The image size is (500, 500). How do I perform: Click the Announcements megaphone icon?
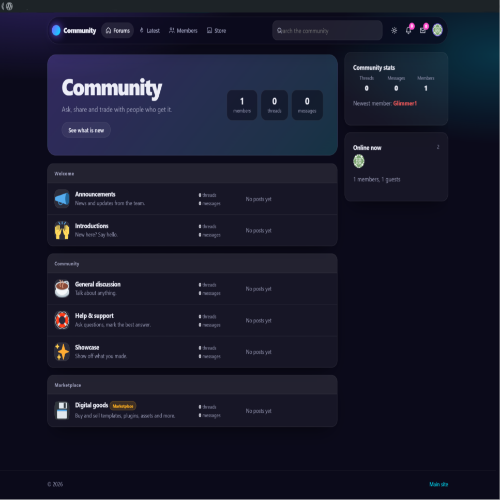coord(62,199)
